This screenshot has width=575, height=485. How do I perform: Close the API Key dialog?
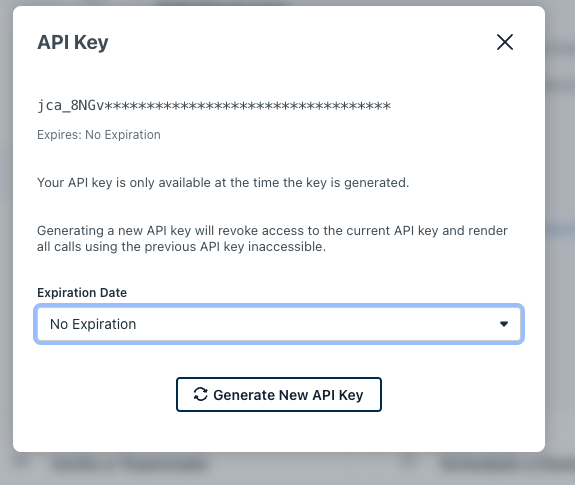(505, 42)
